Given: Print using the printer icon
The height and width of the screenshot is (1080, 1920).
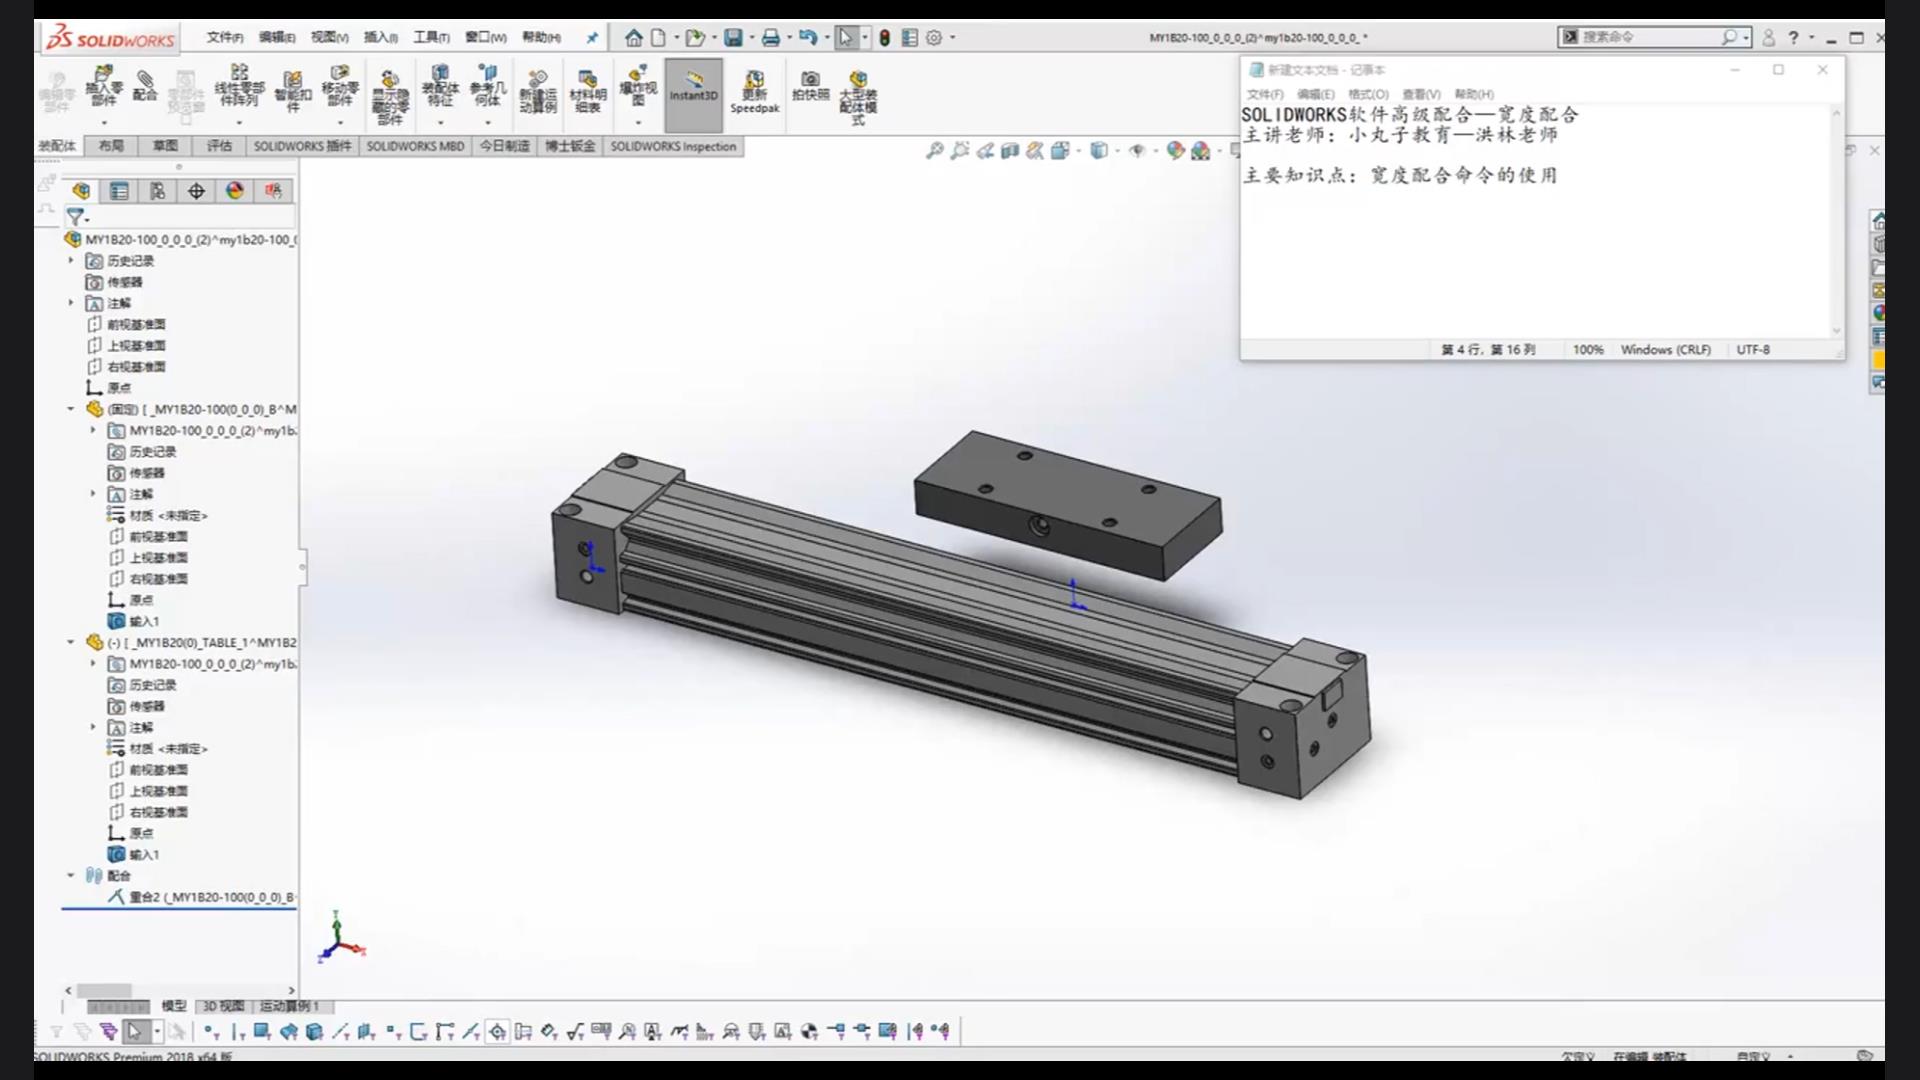Looking at the screenshot, I should [771, 38].
